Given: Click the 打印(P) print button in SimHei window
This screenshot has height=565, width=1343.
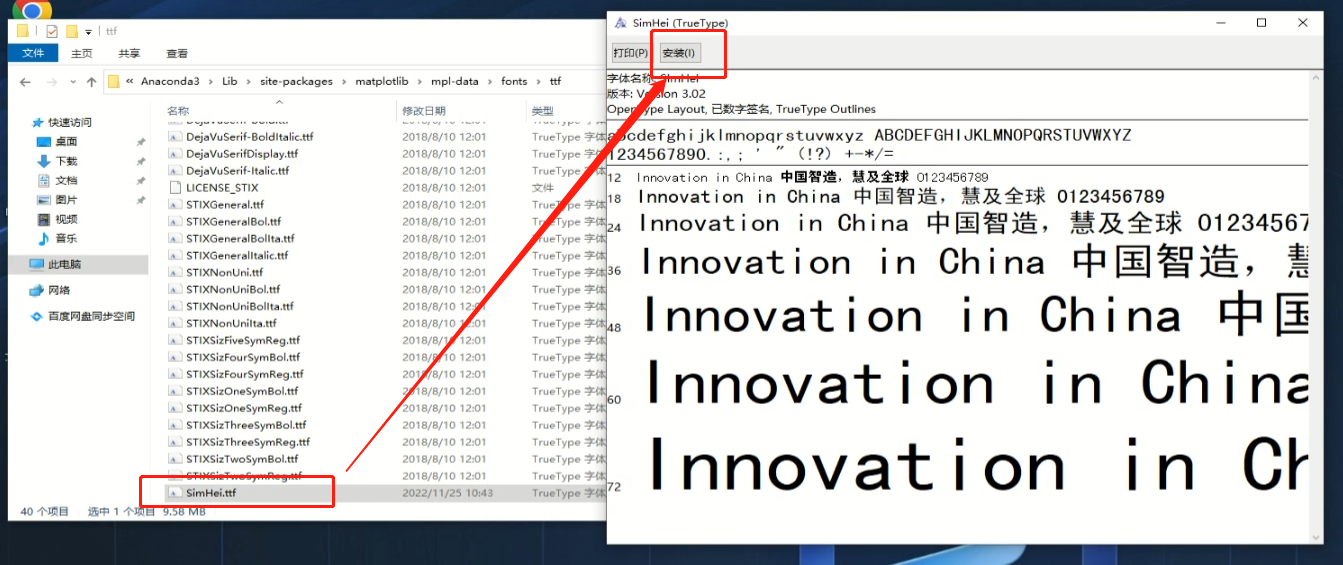Looking at the screenshot, I should coord(630,53).
